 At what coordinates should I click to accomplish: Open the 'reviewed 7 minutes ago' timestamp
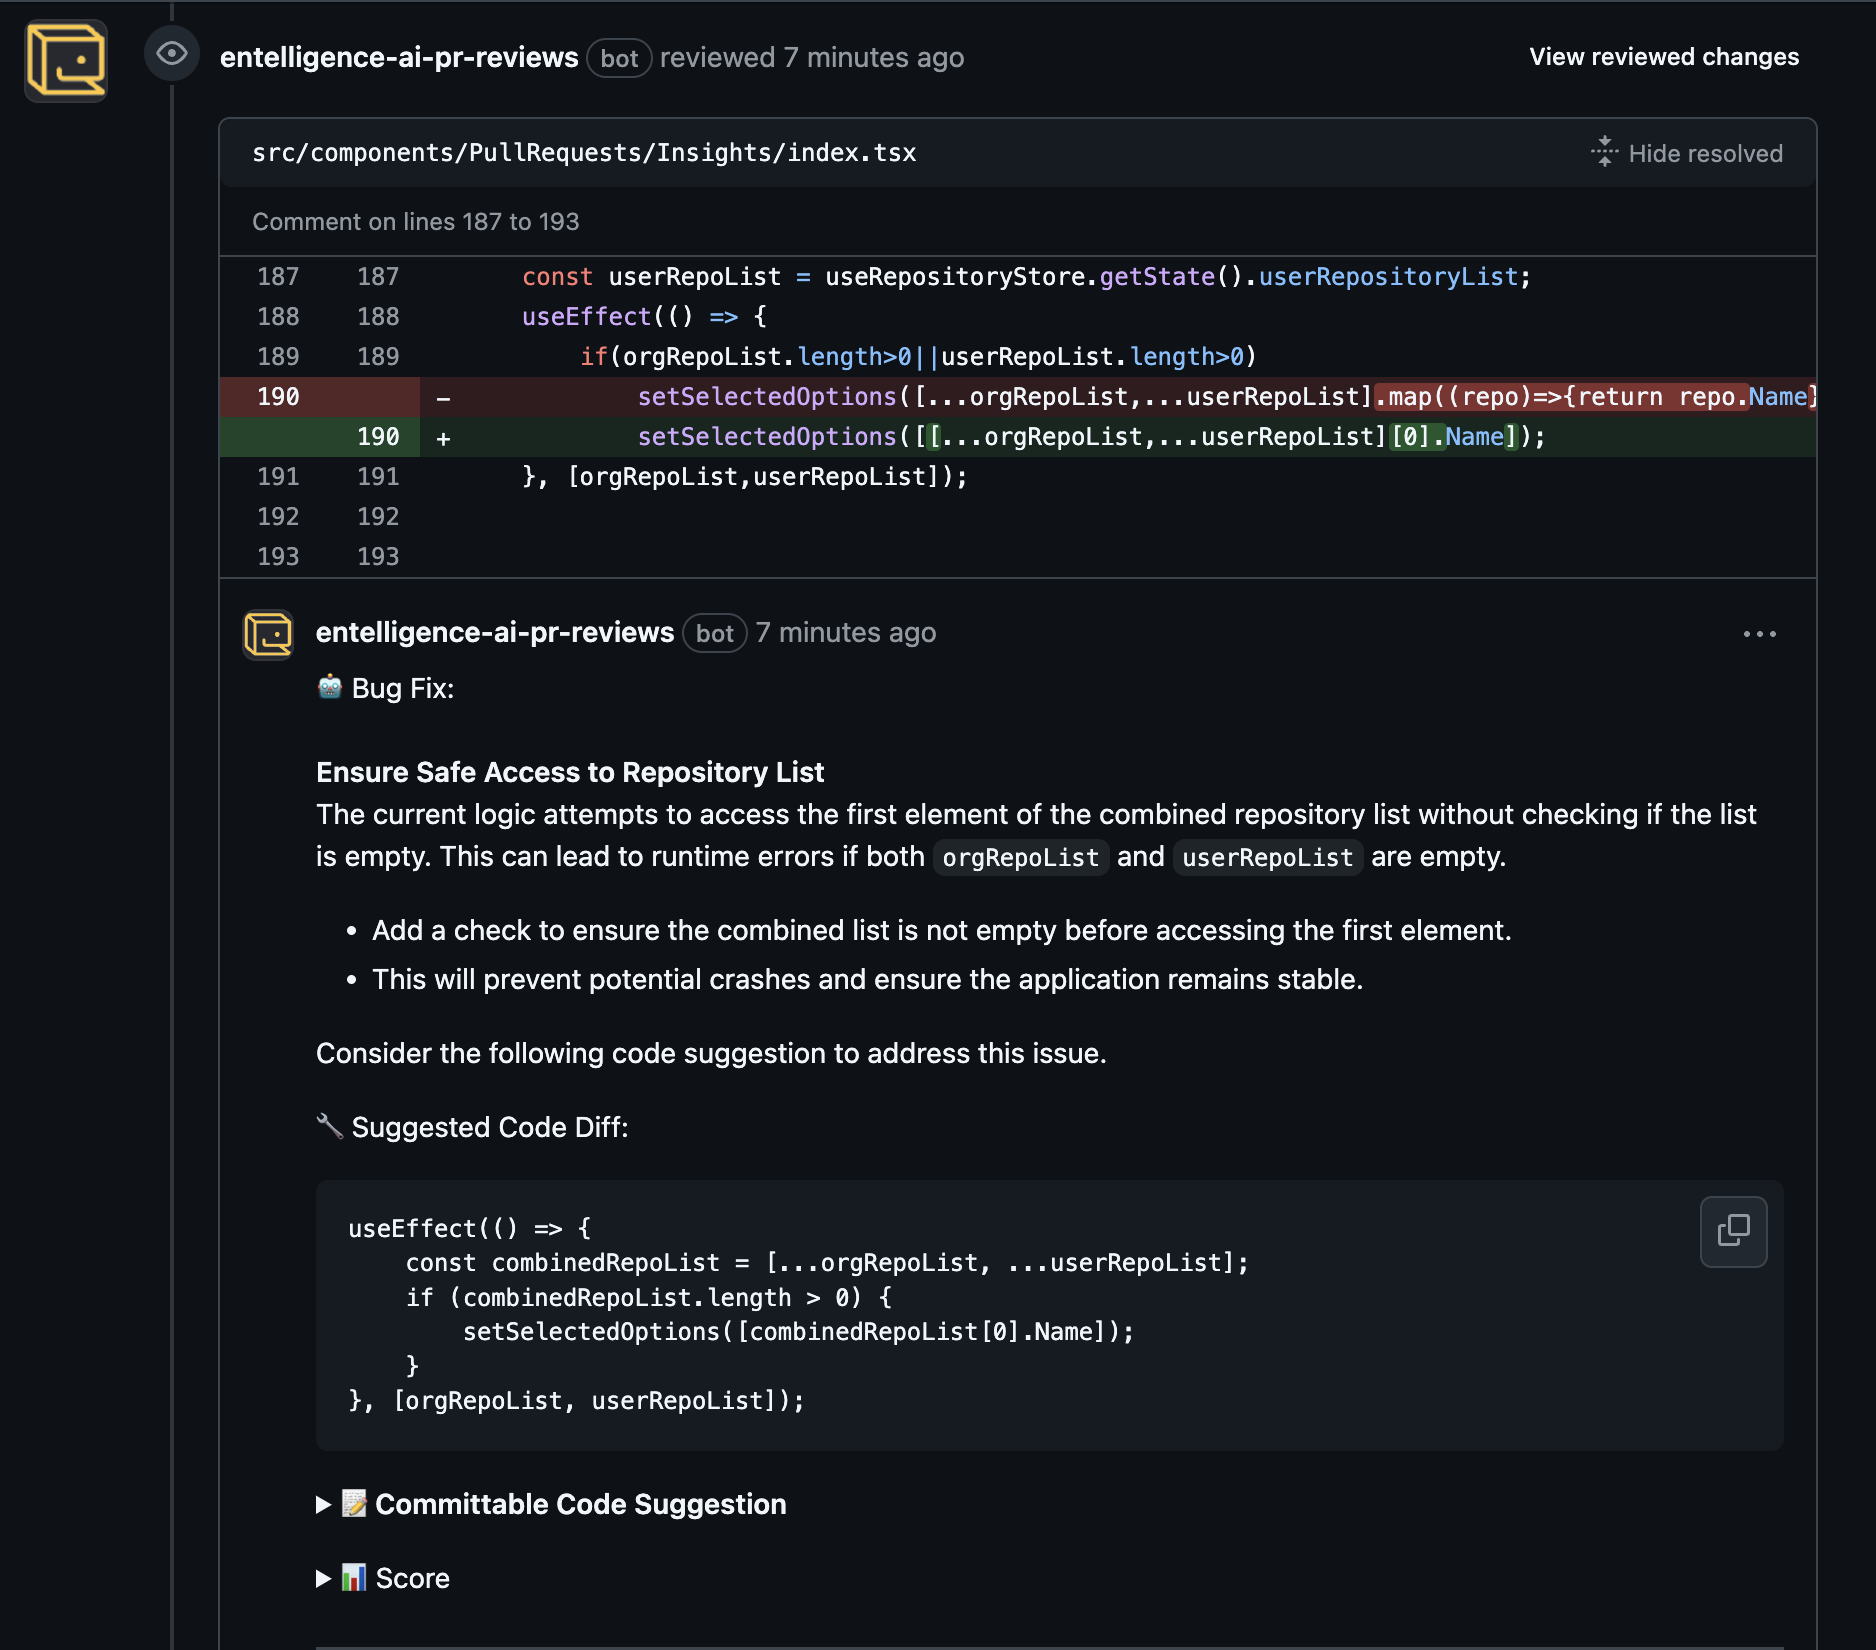click(x=812, y=58)
